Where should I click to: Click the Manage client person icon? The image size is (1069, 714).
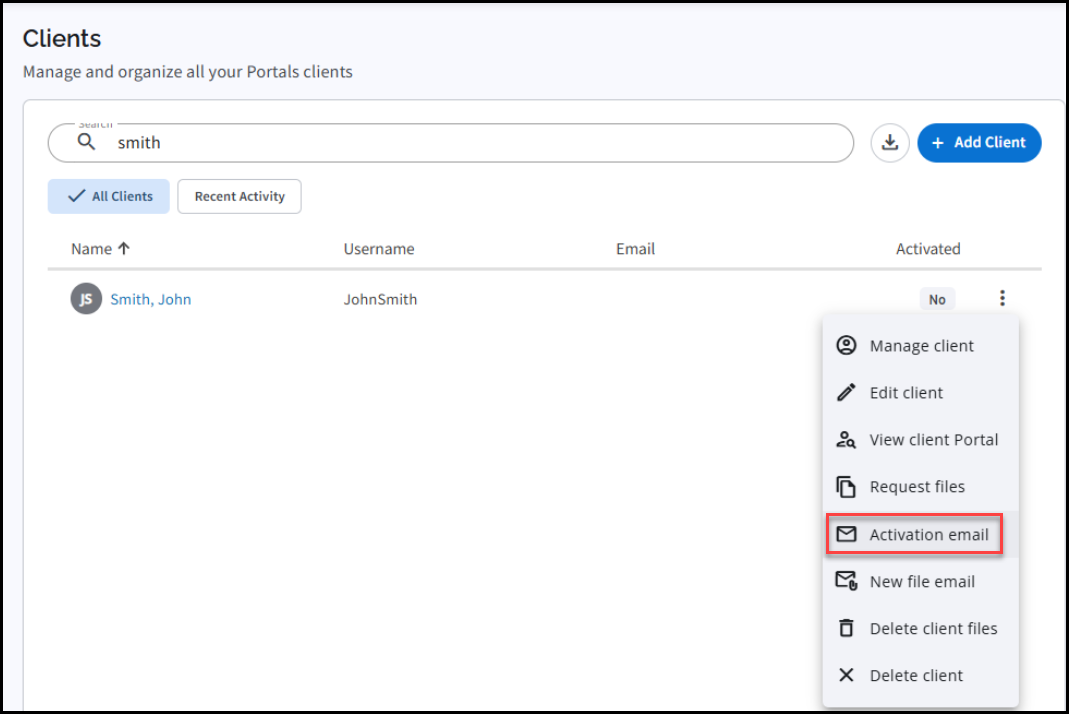846,346
